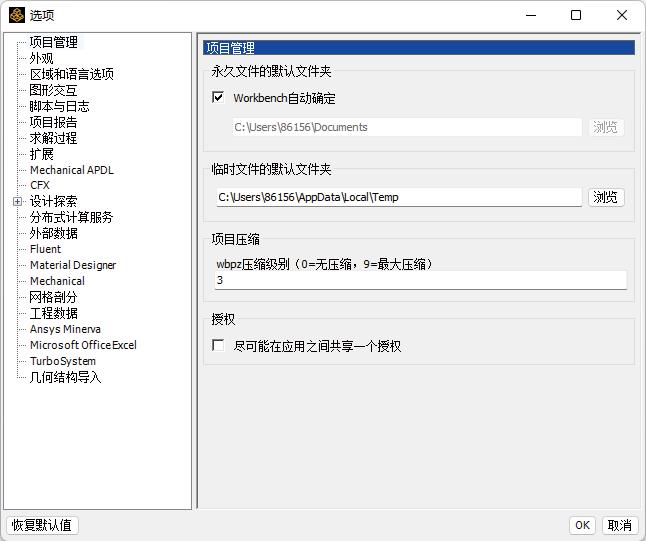Viewport: 646px width, 541px height.
Task: Open Mechanical options
Action: (57, 281)
